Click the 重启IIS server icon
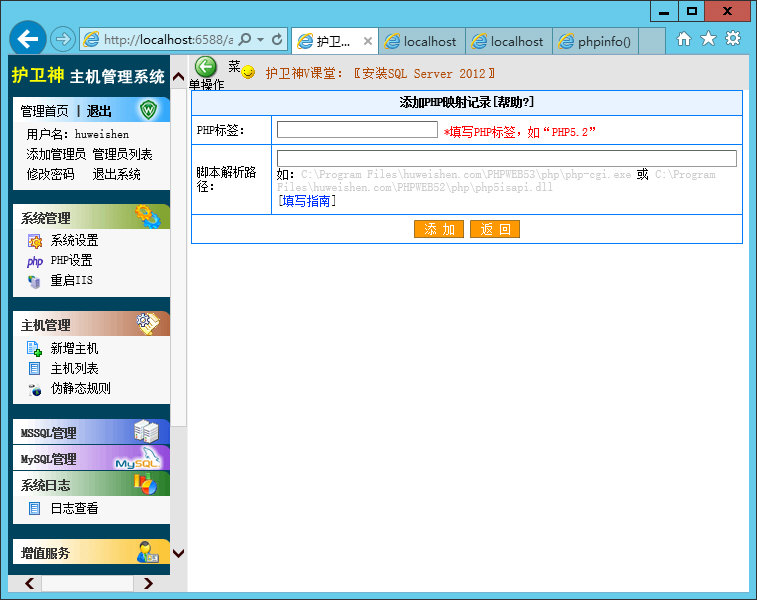The width and height of the screenshot is (757, 600). 34,281
